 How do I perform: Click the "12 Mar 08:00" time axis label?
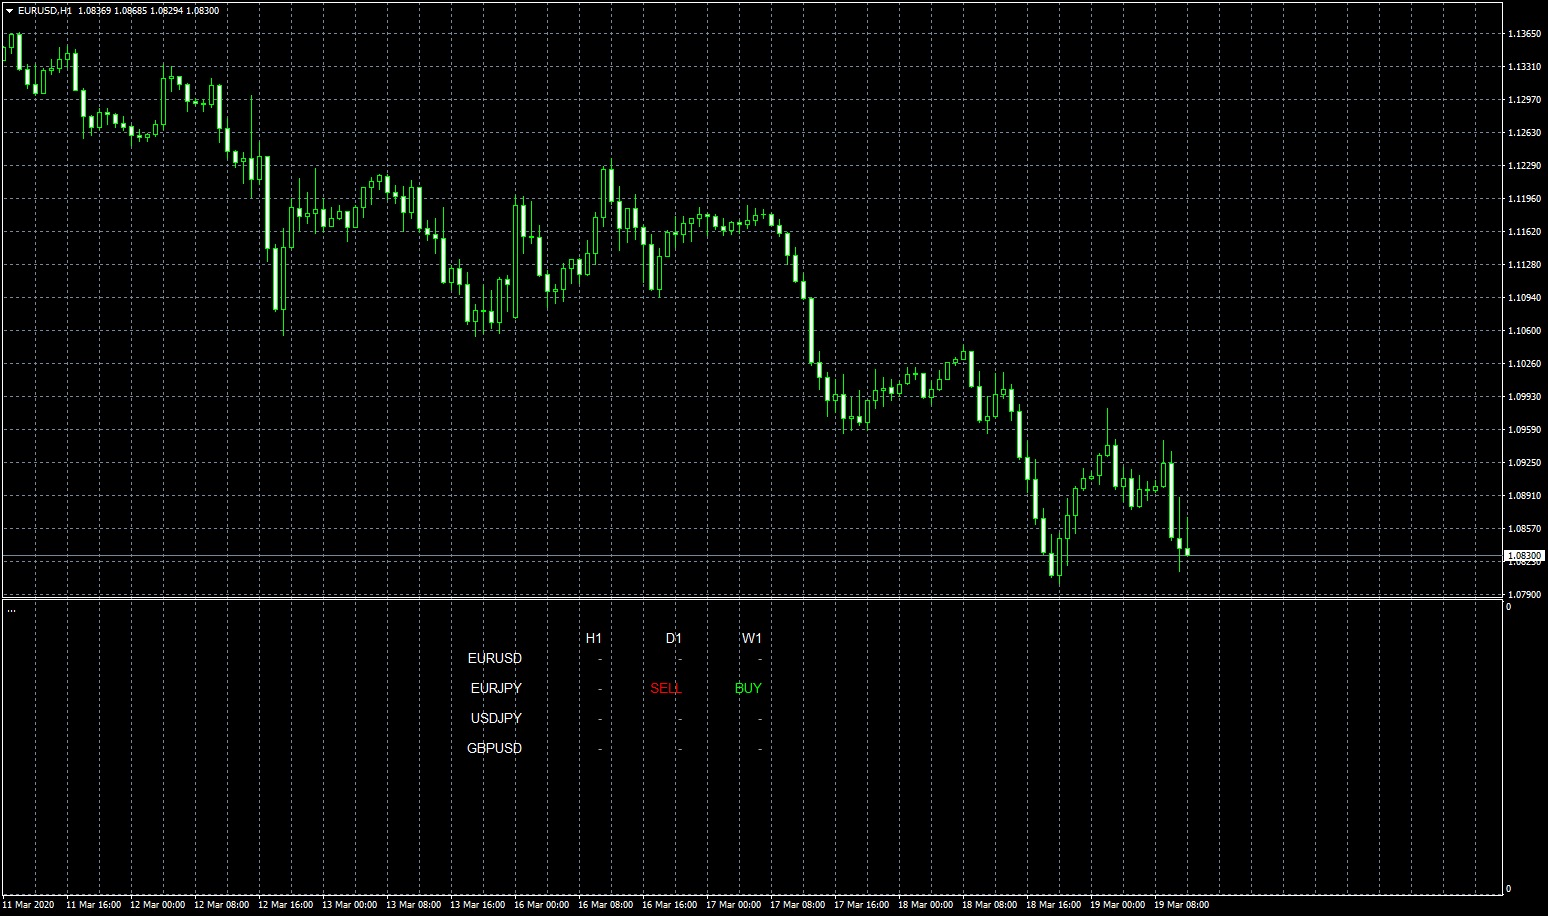coord(221,905)
